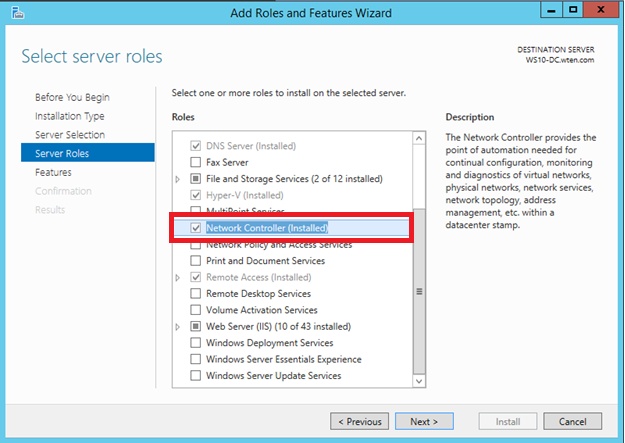
Task: Toggle the Print and Document Services checkbox
Action: point(196,261)
